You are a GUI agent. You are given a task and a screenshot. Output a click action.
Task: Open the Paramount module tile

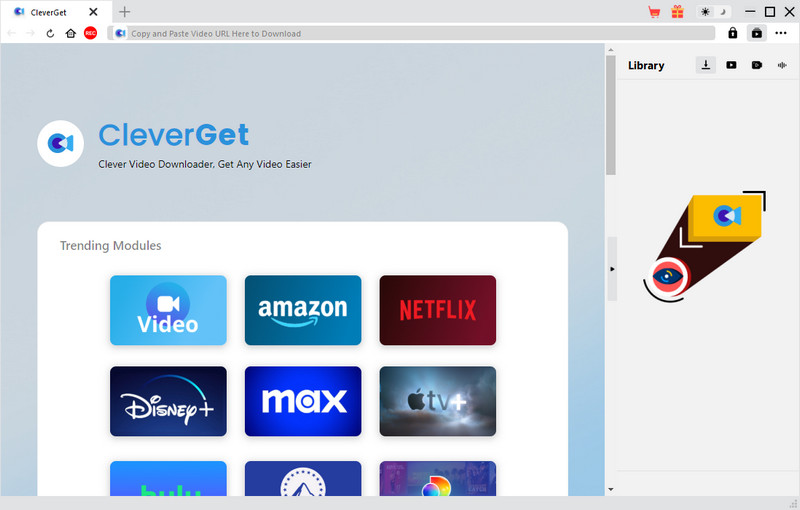[x=303, y=478]
